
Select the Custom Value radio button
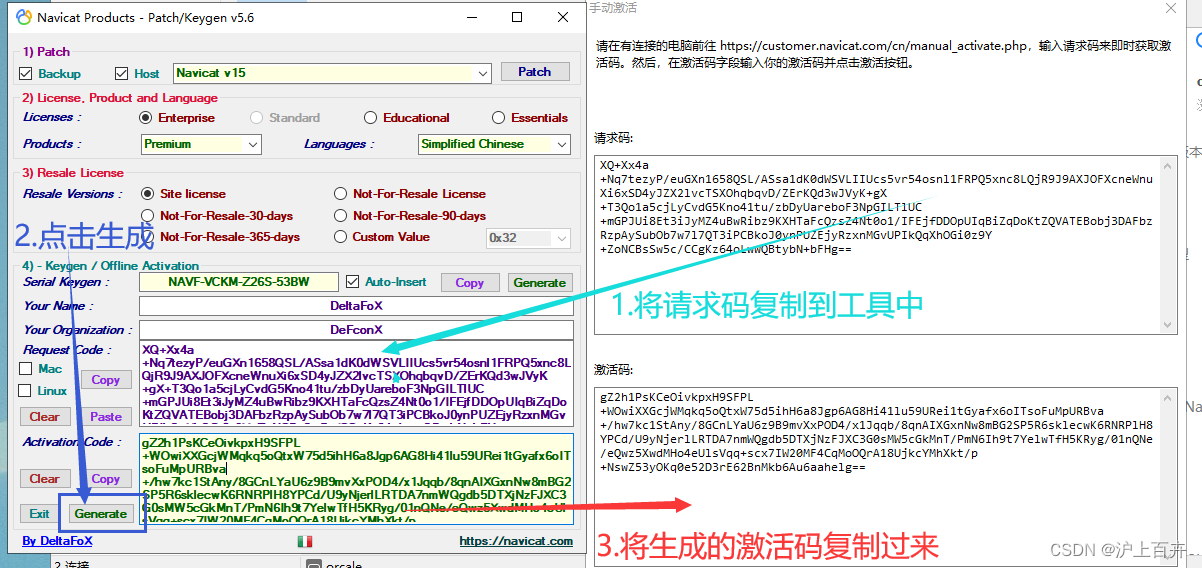(x=342, y=237)
